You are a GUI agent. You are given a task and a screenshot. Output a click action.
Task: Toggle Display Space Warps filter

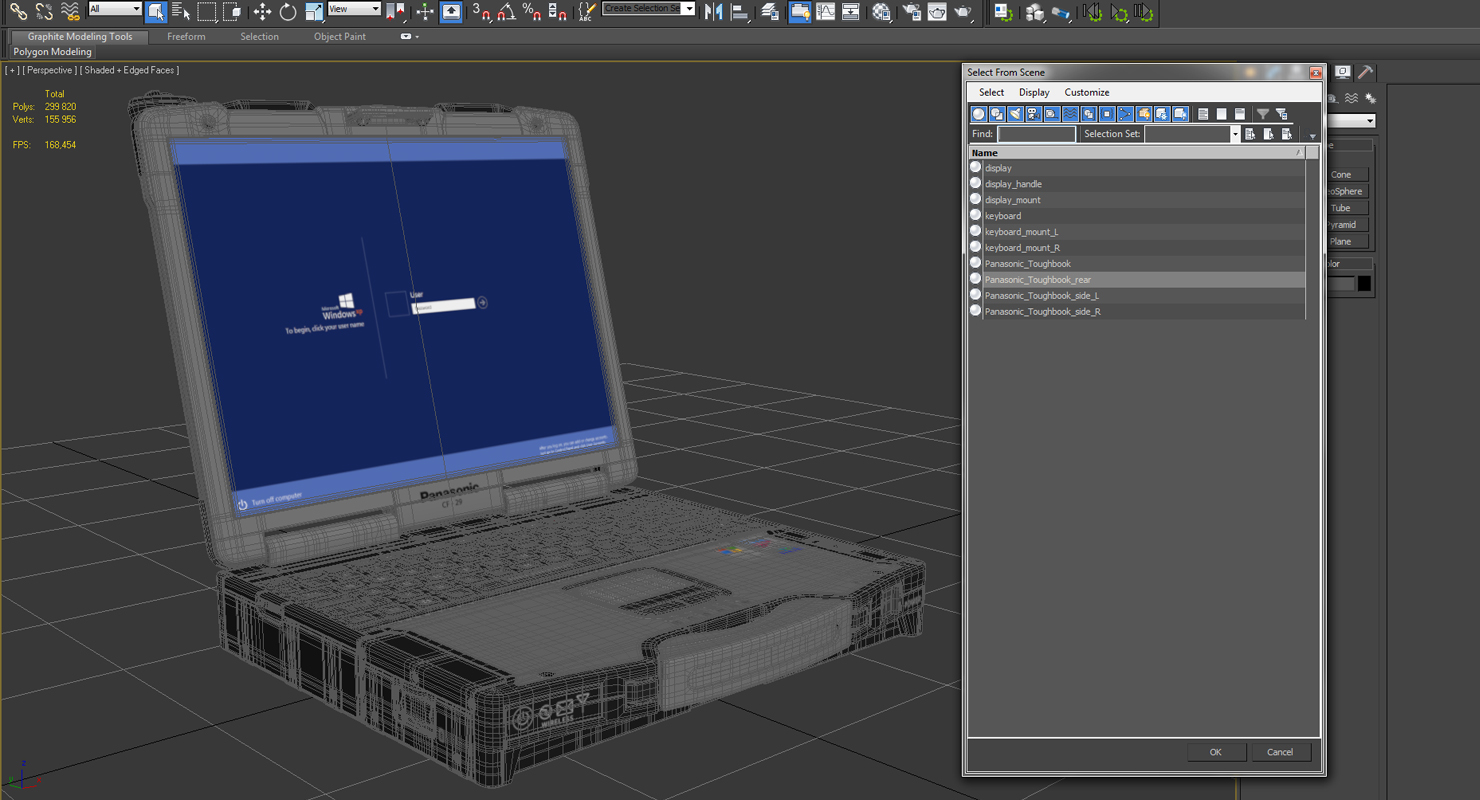pyautogui.click(x=1070, y=114)
